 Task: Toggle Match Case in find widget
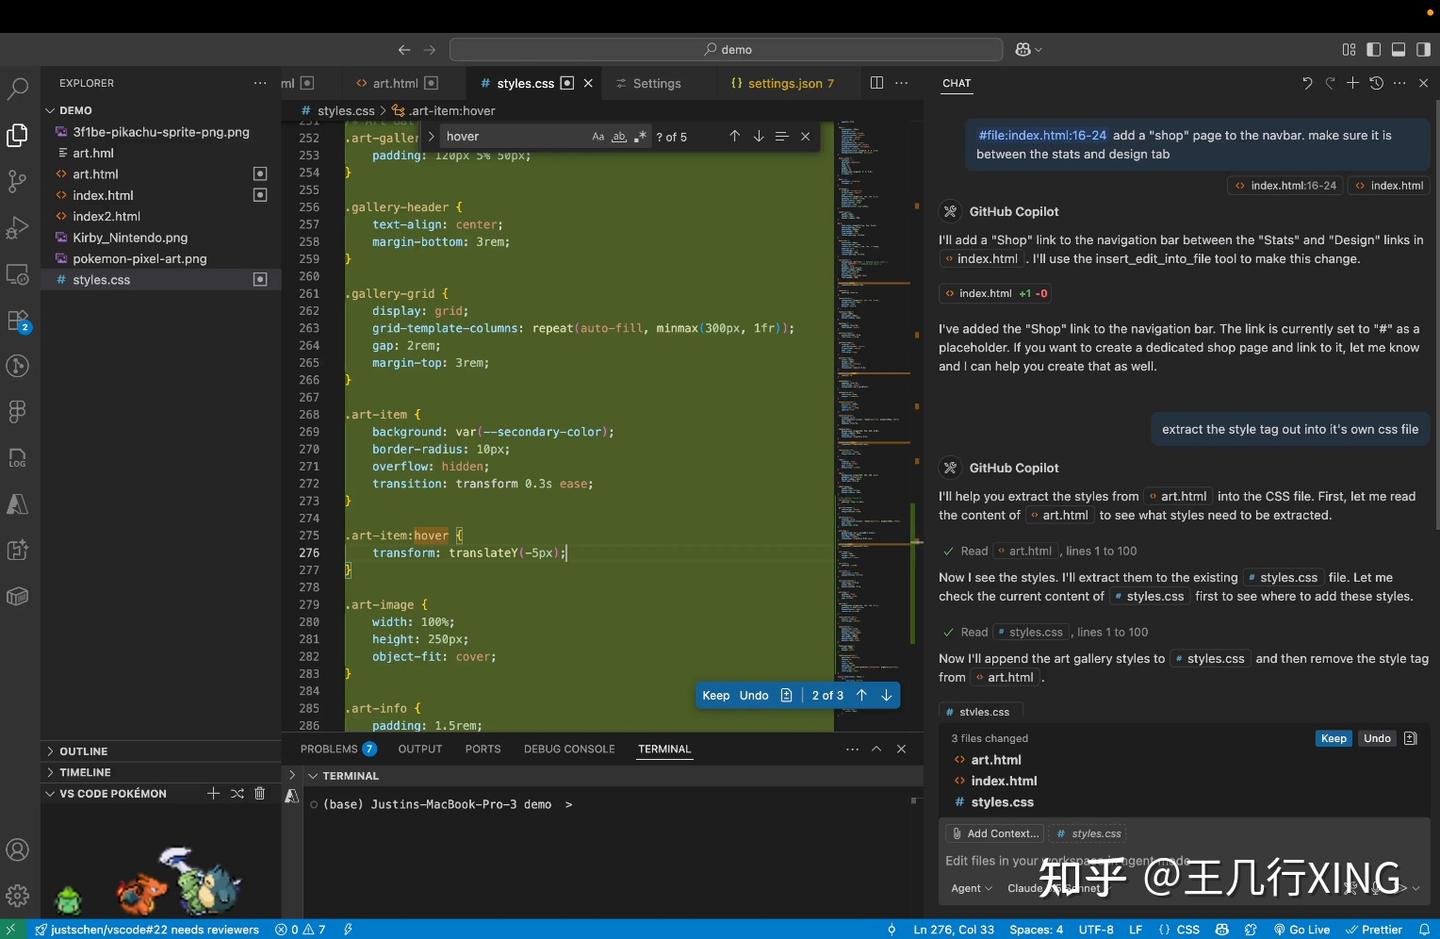point(598,137)
